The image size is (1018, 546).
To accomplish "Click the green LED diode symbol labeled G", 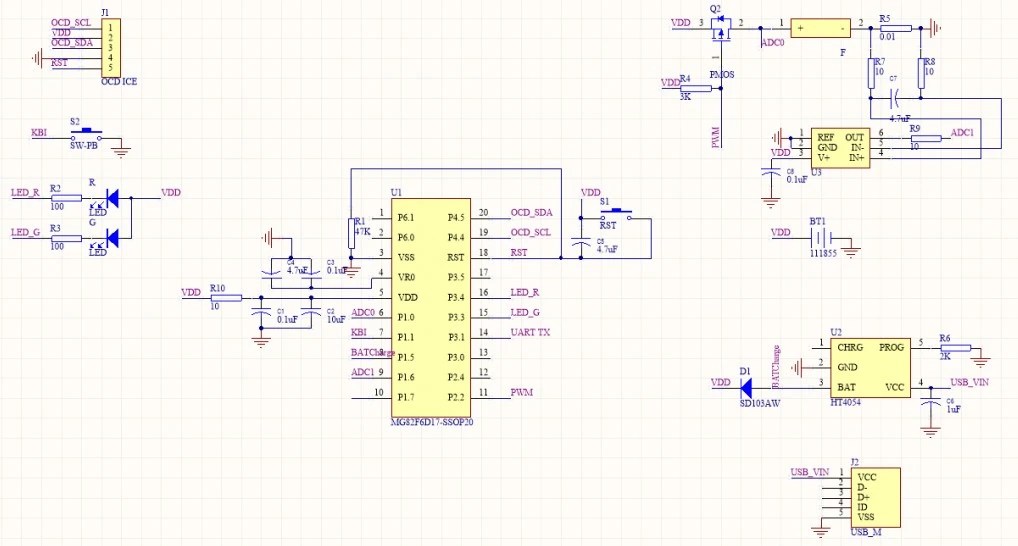I will 112,238.
